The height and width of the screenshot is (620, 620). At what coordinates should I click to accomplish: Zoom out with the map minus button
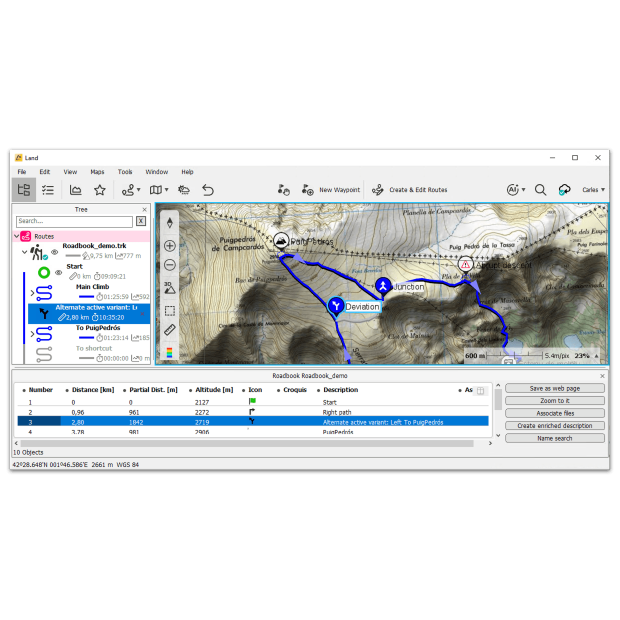point(170,265)
